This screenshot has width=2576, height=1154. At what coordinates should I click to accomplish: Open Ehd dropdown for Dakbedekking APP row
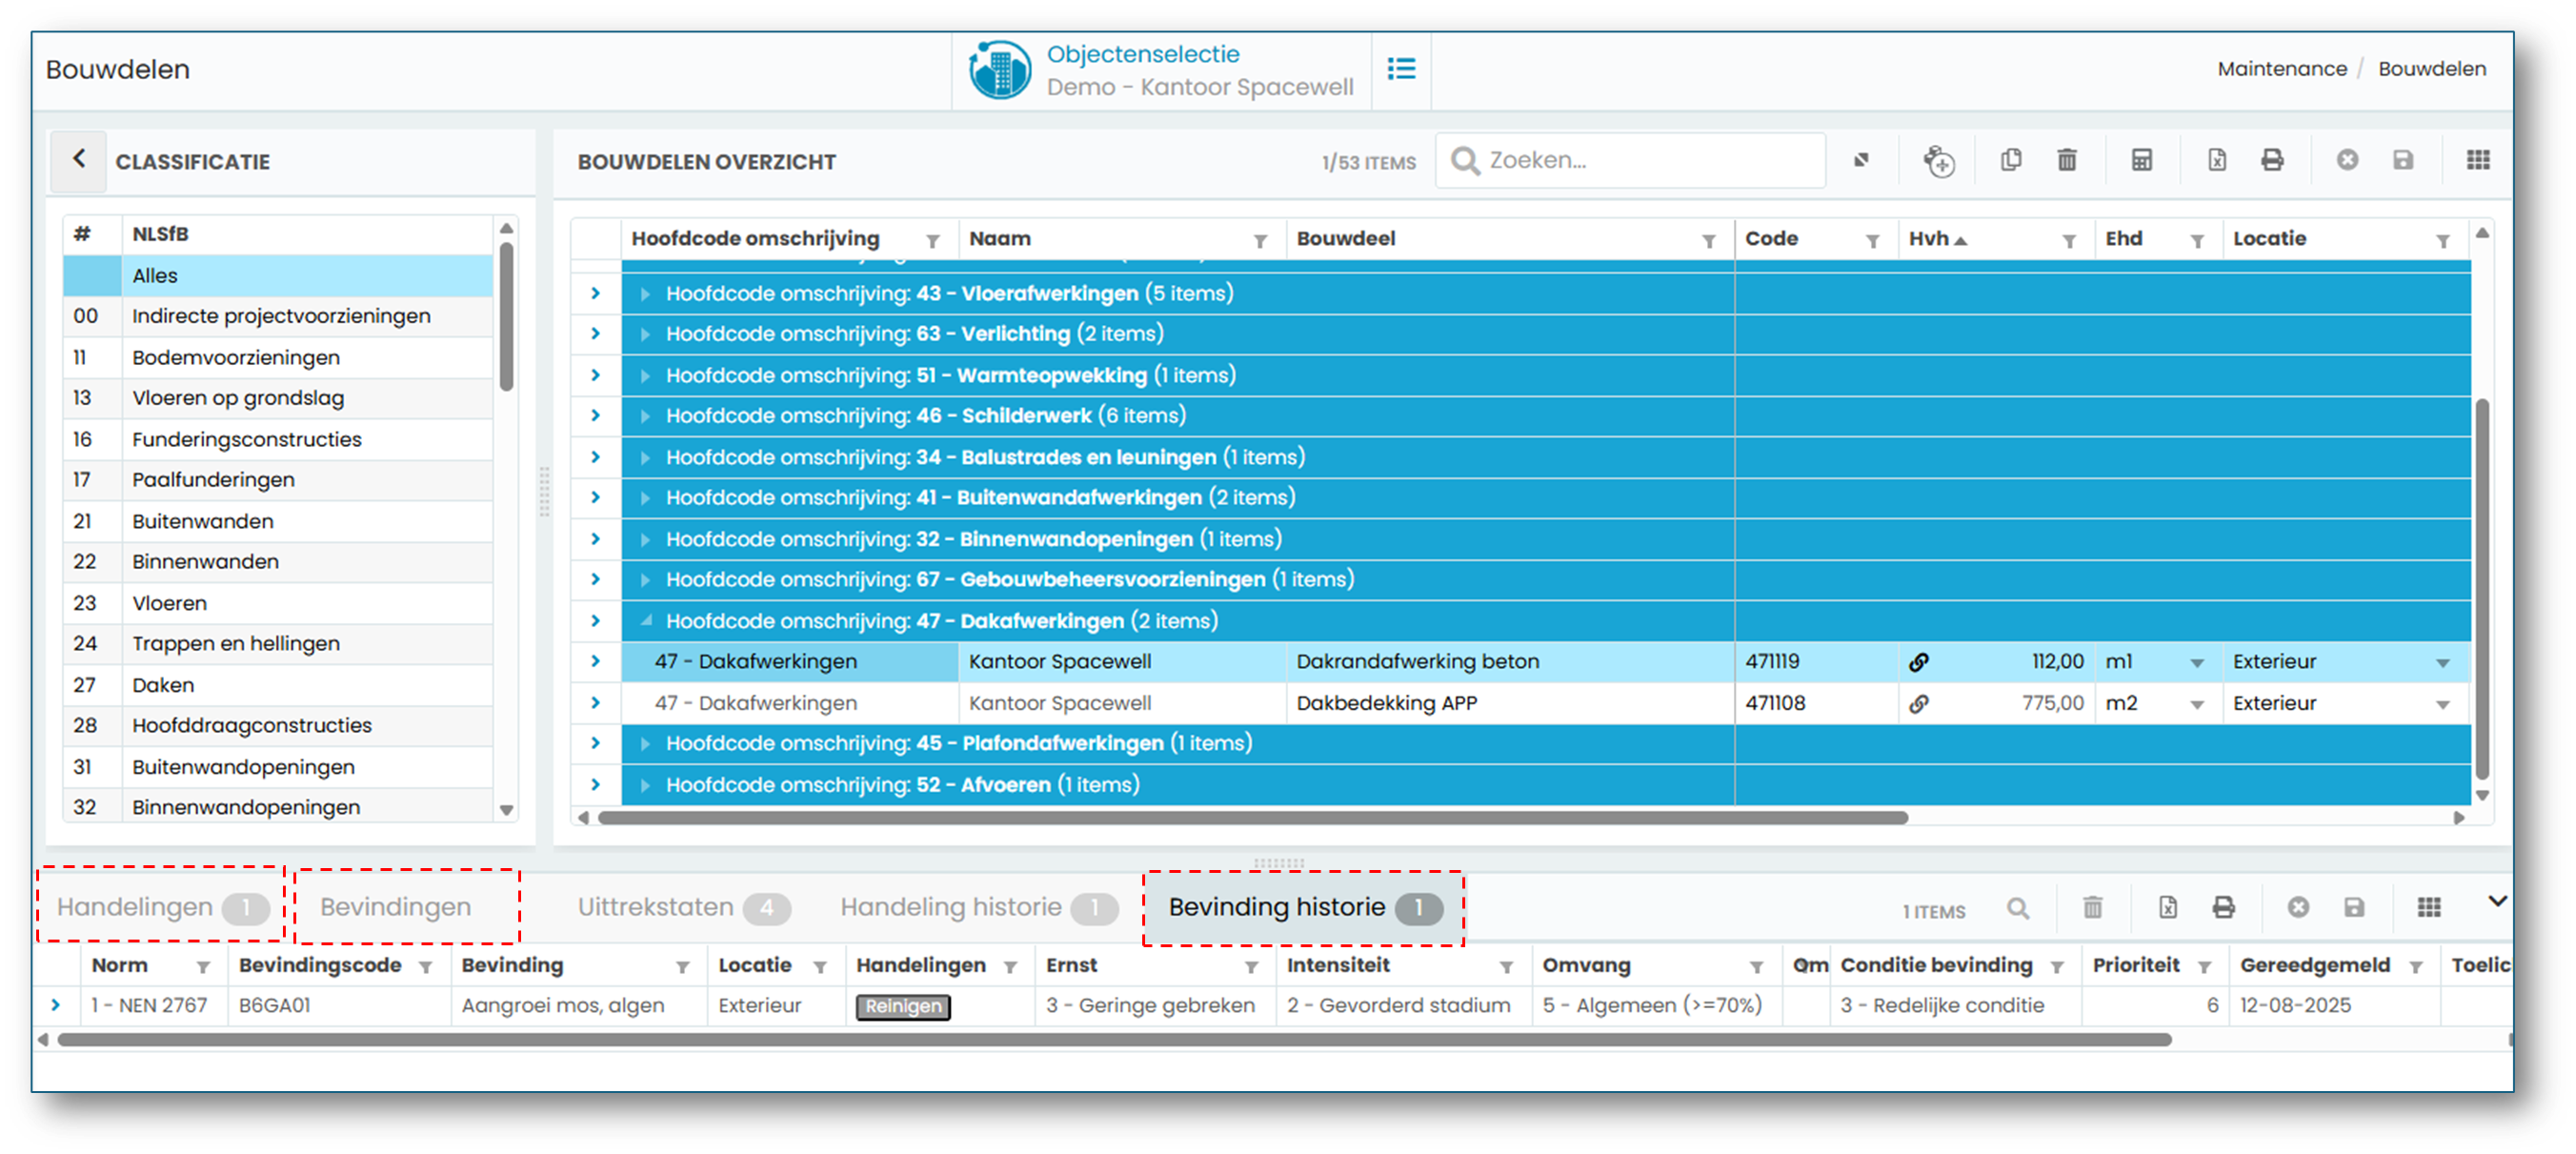2196,705
